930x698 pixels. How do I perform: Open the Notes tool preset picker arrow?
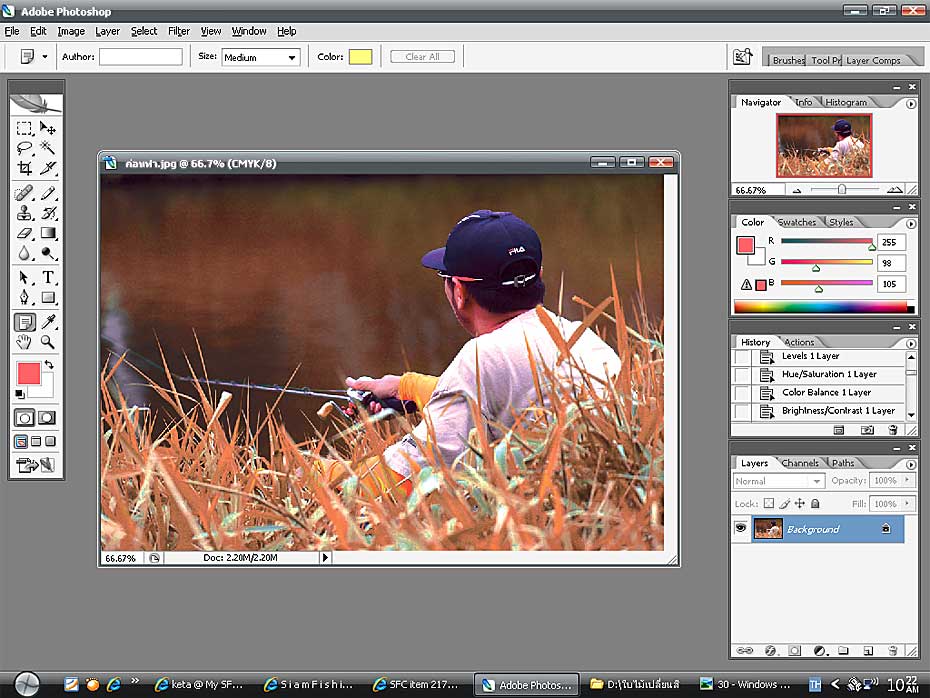pyautogui.click(x=44, y=57)
